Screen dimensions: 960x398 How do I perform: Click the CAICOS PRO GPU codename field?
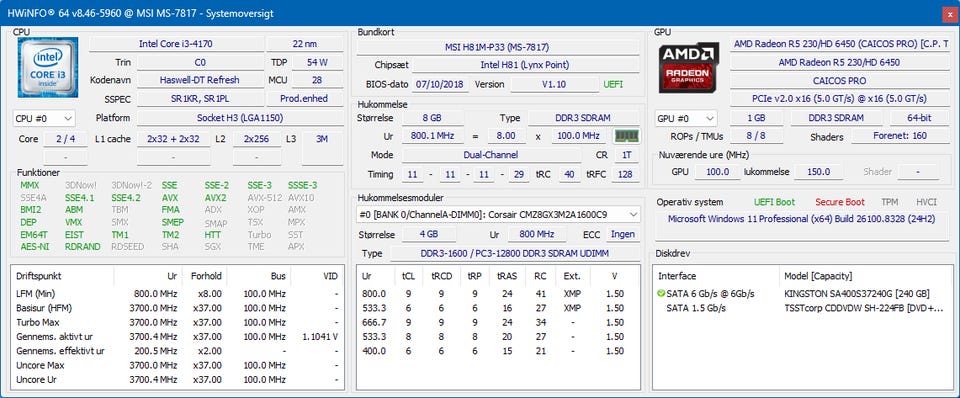(x=839, y=81)
